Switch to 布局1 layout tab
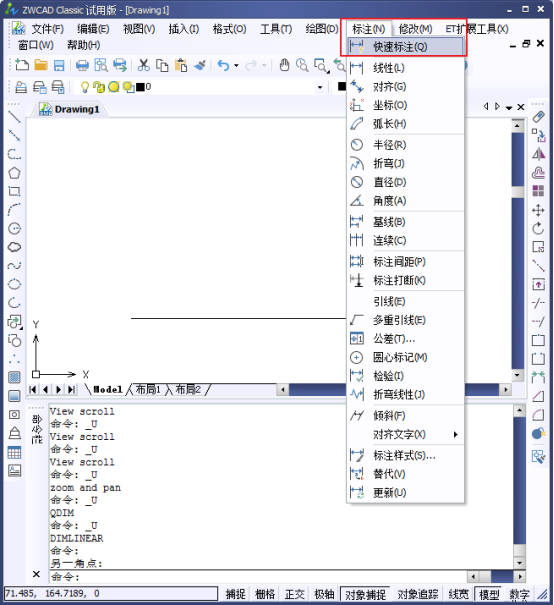 tap(148, 389)
